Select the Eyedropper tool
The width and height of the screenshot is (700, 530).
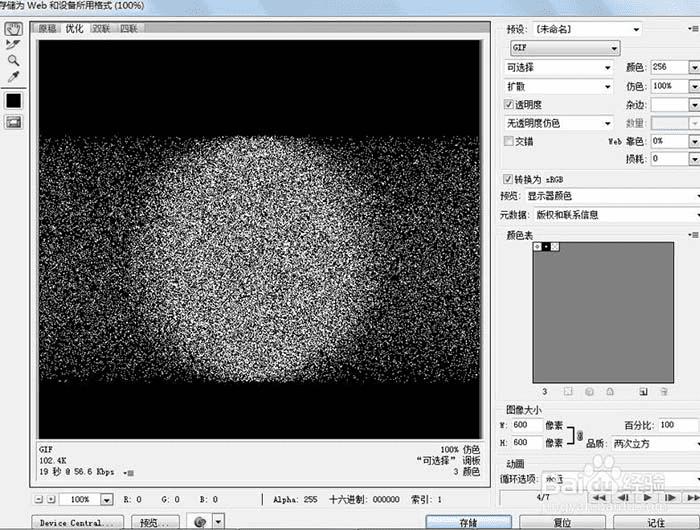pyautogui.click(x=13, y=77)
